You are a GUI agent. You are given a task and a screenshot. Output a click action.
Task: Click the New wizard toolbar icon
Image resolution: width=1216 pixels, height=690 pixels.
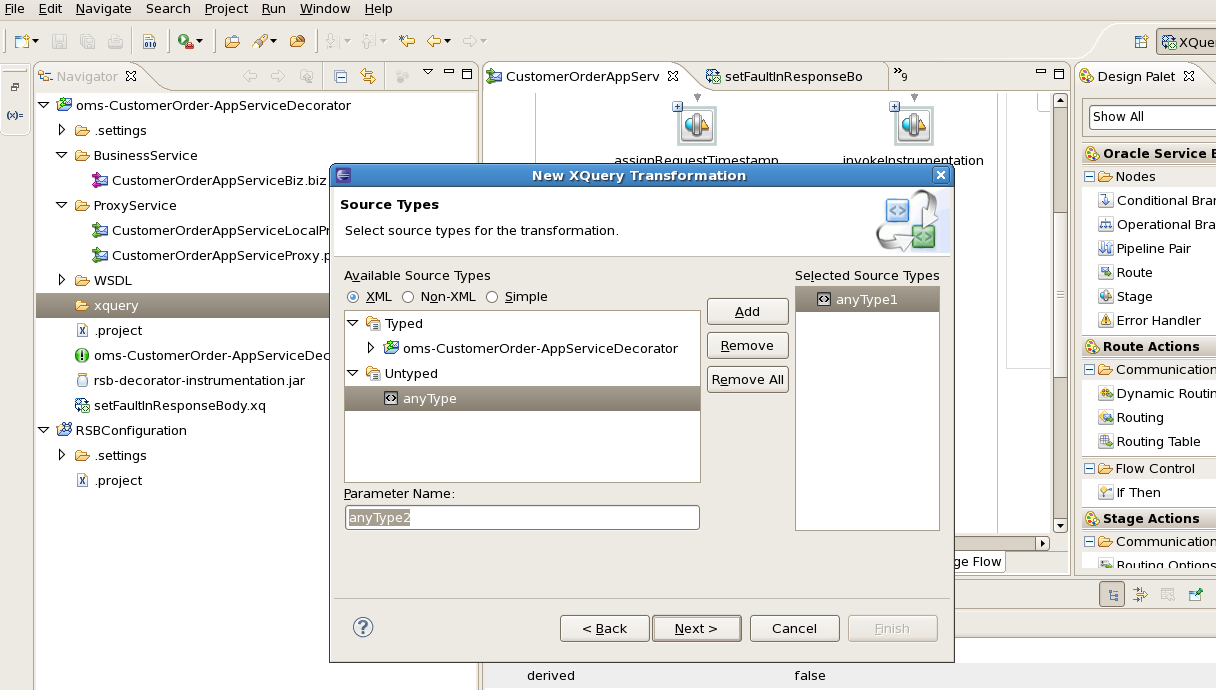pos(22,41)
